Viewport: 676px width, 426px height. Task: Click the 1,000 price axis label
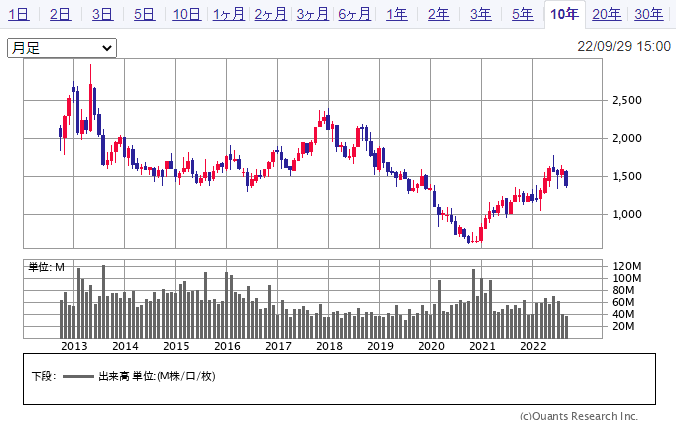click(x=627, y=214)
